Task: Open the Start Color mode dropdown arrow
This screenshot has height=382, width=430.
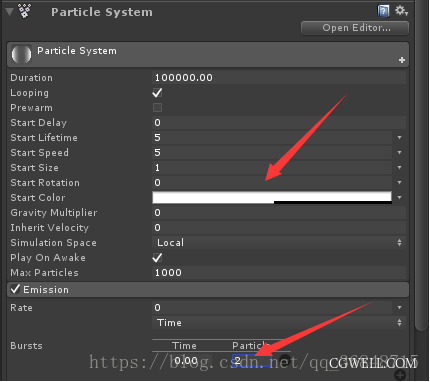Action: click(399, 198)
